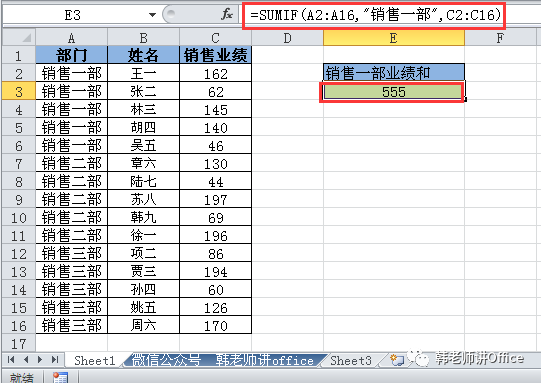Click name cell 吴五
The height and width of the screenshot is (383, 541).
pos(144,145)
